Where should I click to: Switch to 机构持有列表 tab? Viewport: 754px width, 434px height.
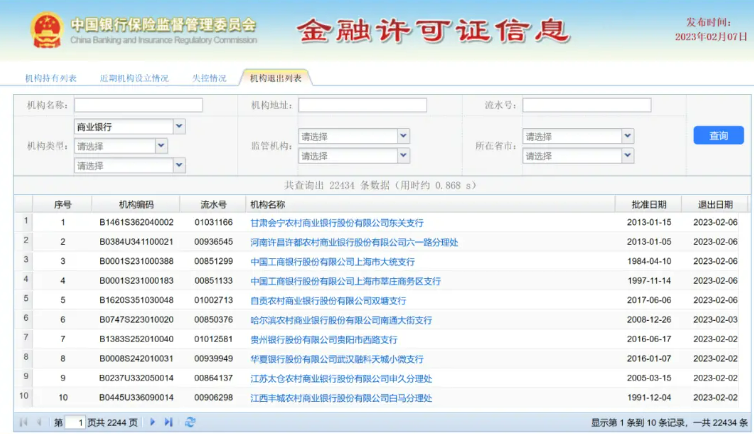point(51,78)
